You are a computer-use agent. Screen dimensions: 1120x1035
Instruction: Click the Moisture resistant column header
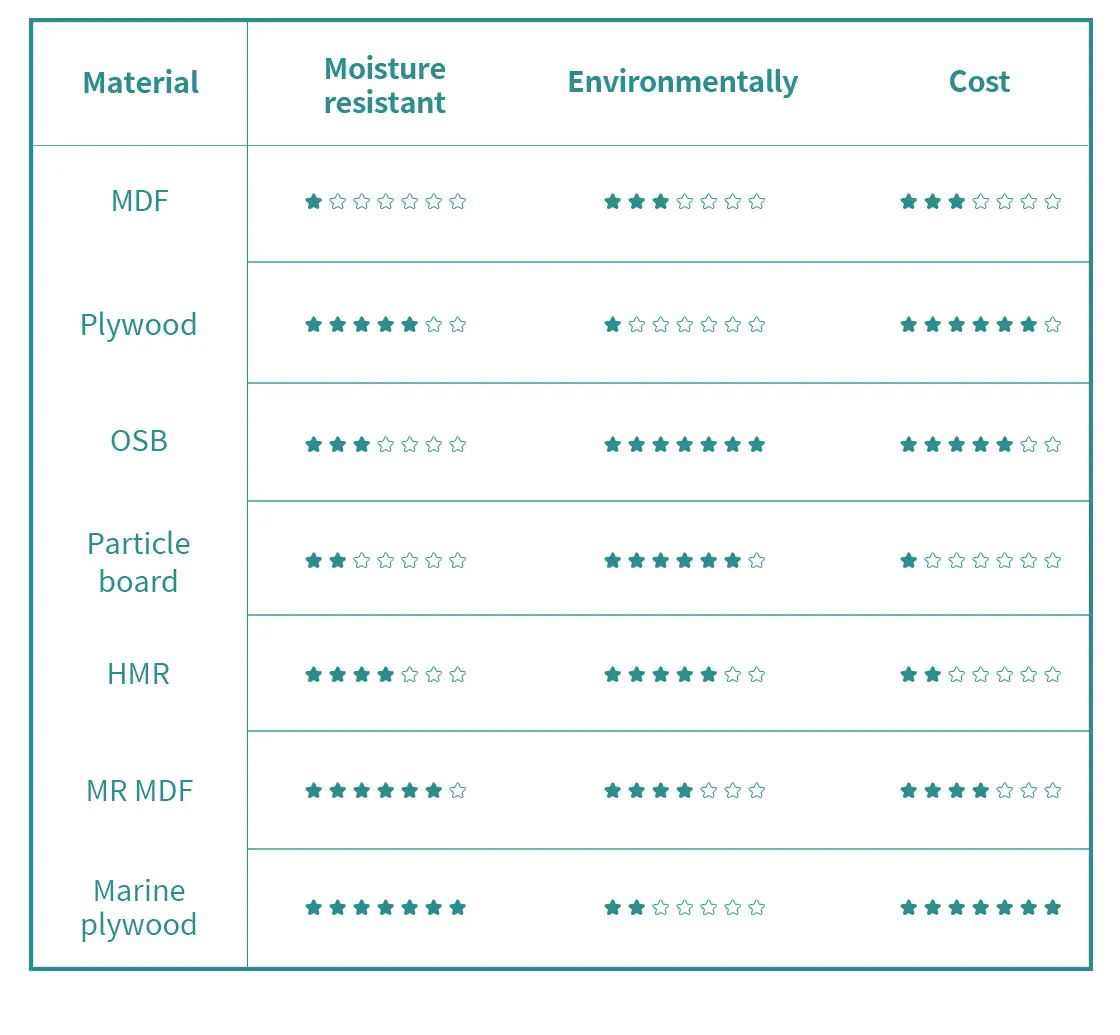click(385, 85)
